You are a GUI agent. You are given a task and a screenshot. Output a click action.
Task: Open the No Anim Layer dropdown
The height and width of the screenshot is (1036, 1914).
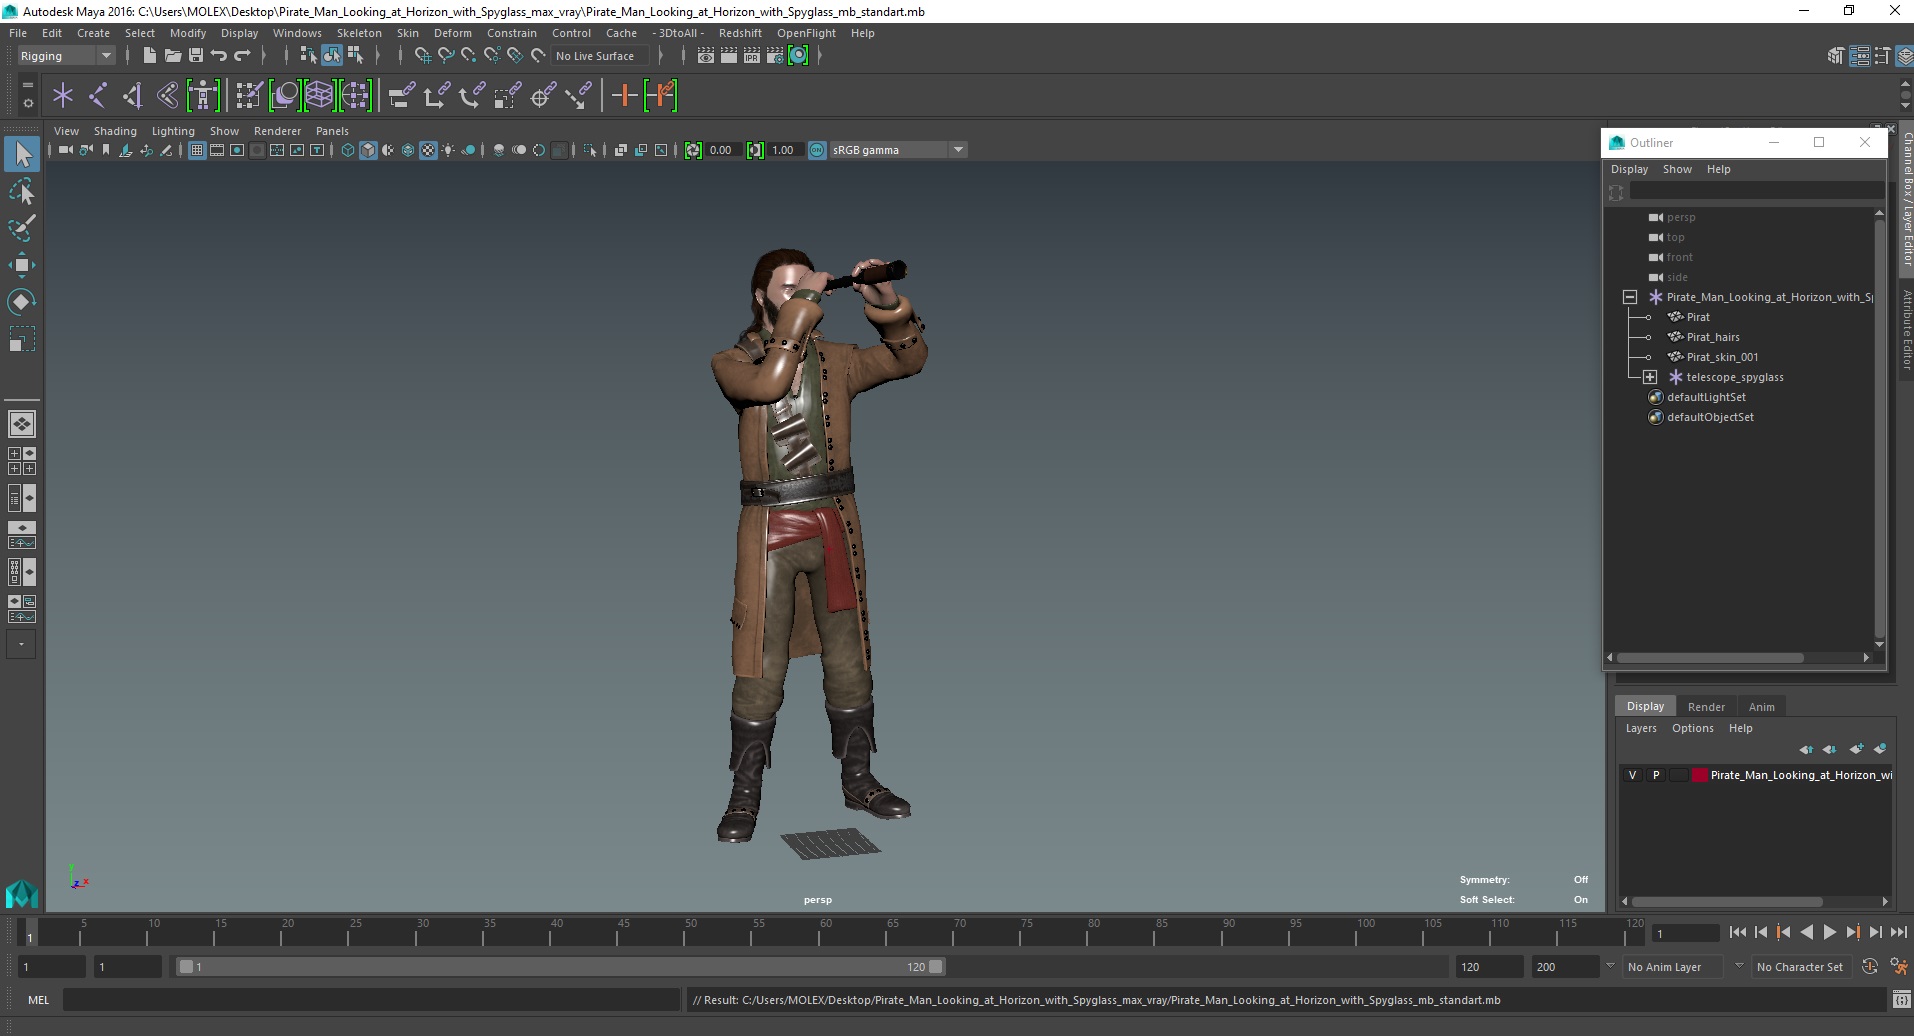click(1675, 967)
